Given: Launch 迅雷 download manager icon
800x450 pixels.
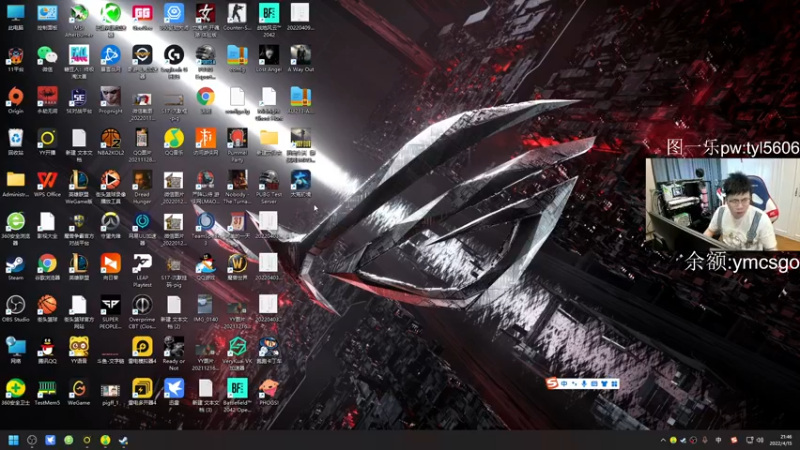Looking at the screenshot, I should click(174, 393).
